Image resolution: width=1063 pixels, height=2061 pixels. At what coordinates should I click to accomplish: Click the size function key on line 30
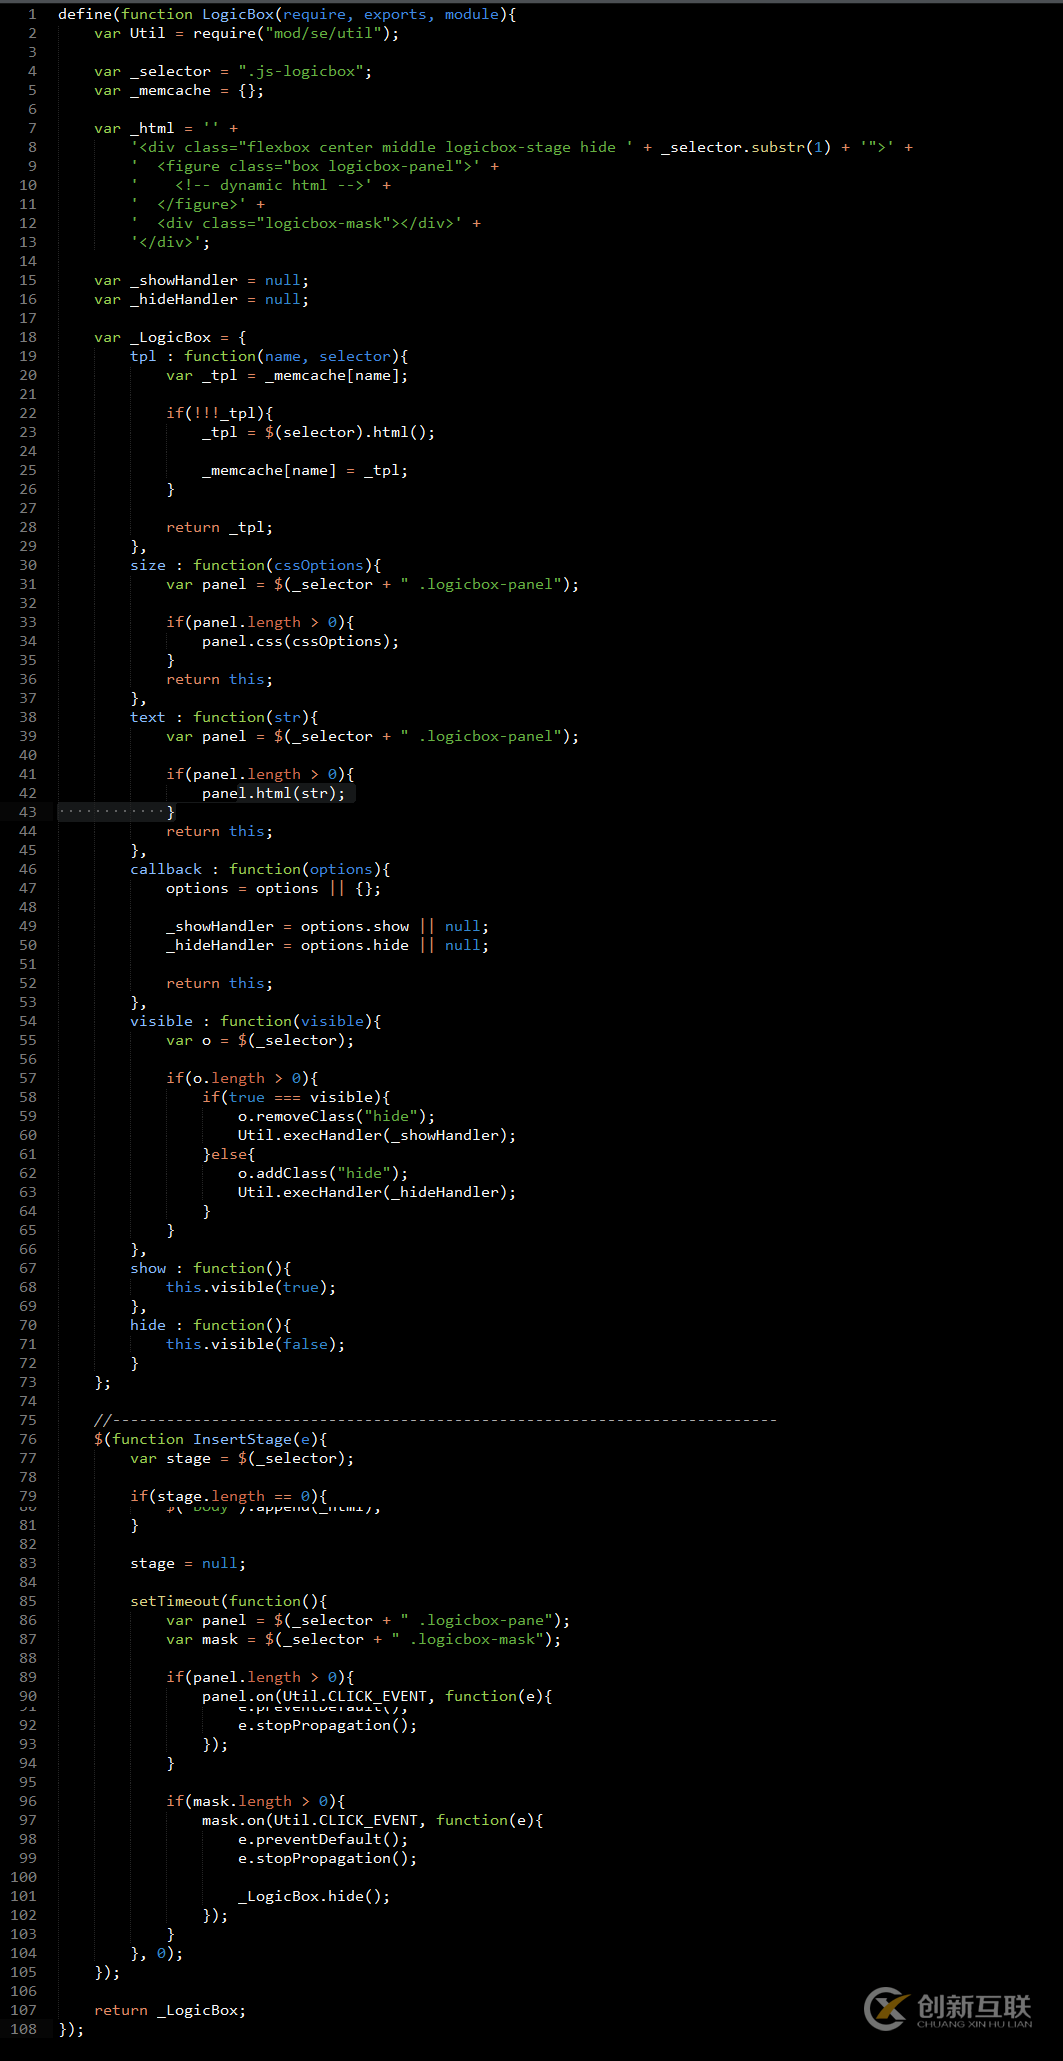pyautogui.click(x=148, y=565)
